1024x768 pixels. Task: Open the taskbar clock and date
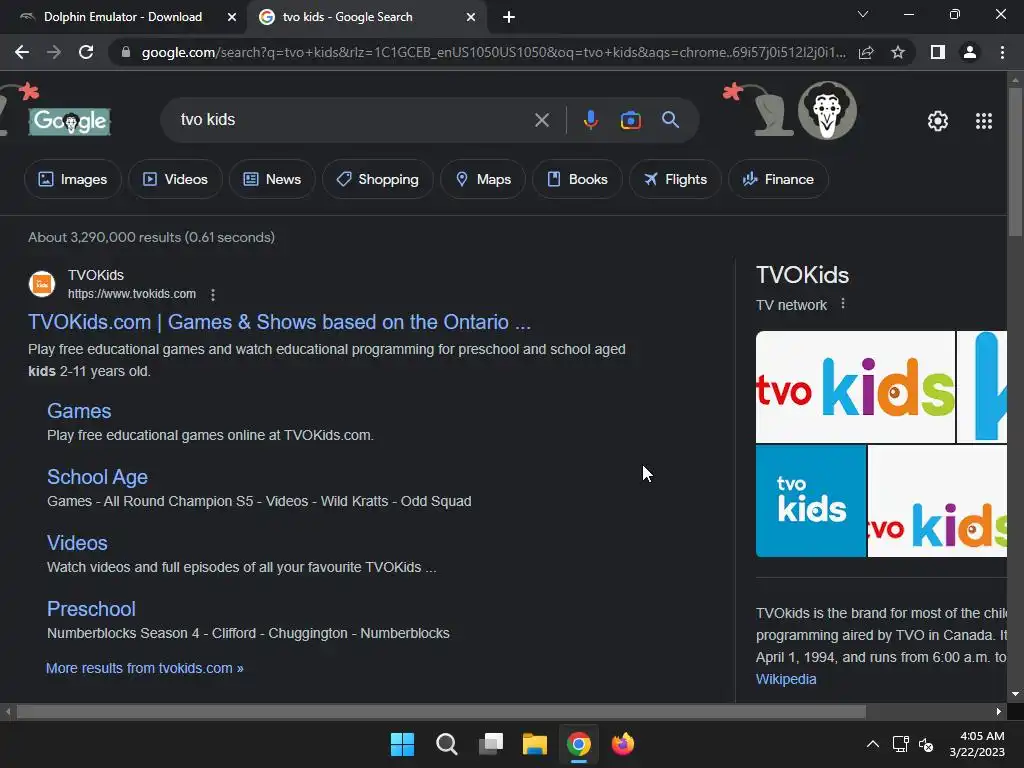(977, 744)
